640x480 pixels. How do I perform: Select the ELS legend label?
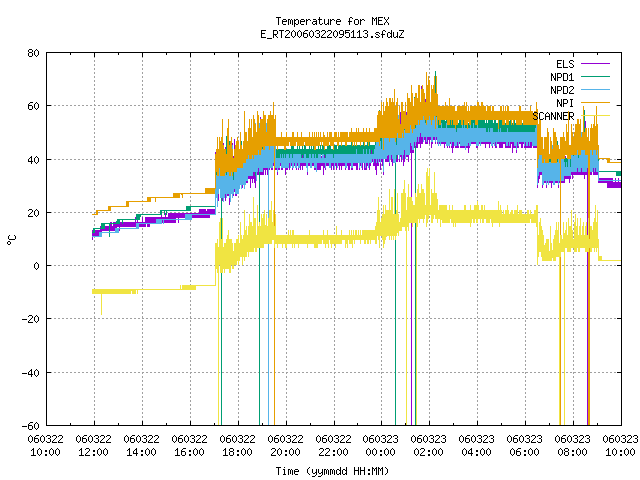pos(565,64)
